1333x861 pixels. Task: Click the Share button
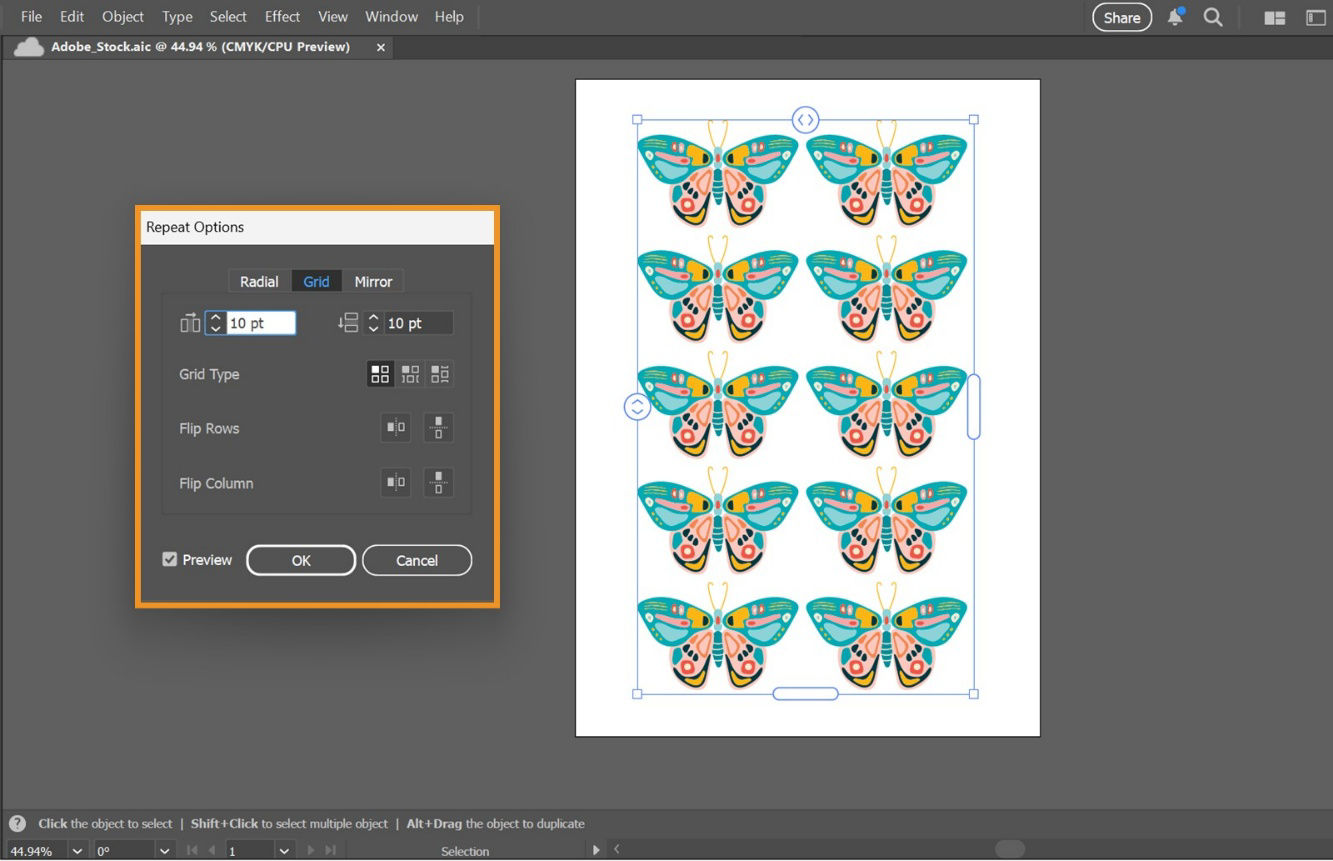click(1121, 17)
